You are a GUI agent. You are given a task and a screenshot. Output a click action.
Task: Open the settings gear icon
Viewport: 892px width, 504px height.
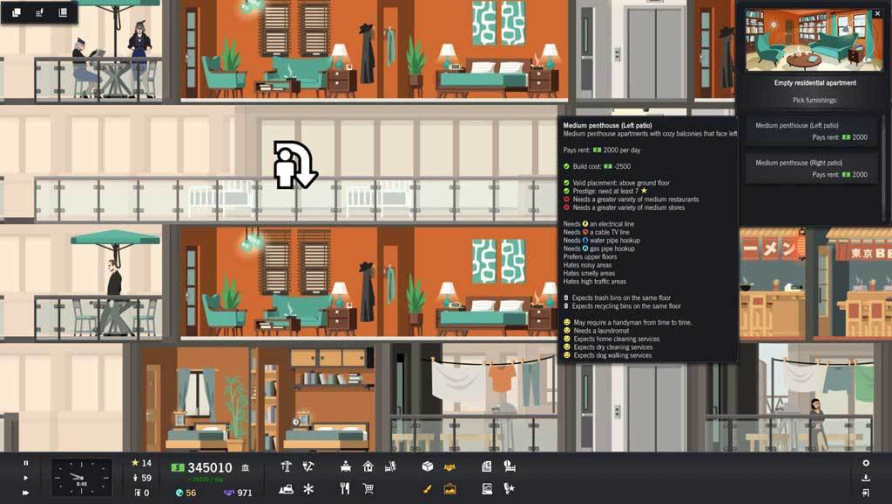[x=866, y=463]
